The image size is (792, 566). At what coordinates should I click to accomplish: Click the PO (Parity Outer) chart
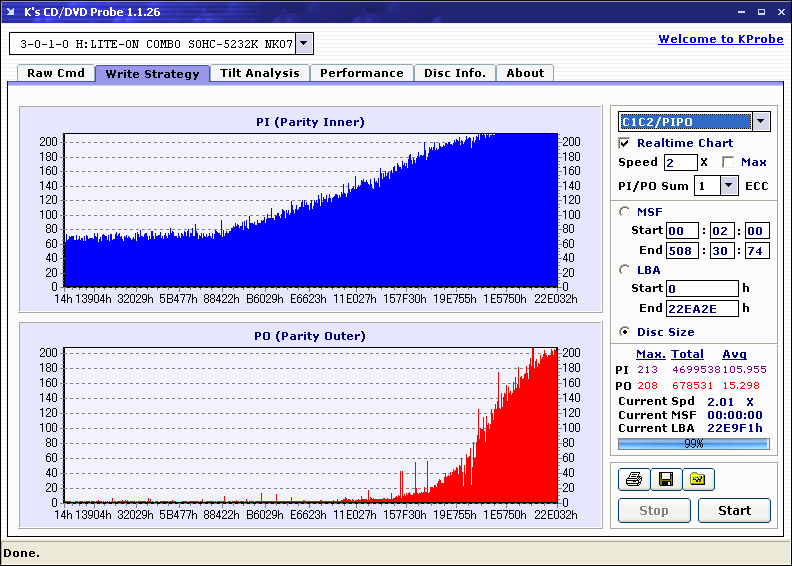coord(311,425)
